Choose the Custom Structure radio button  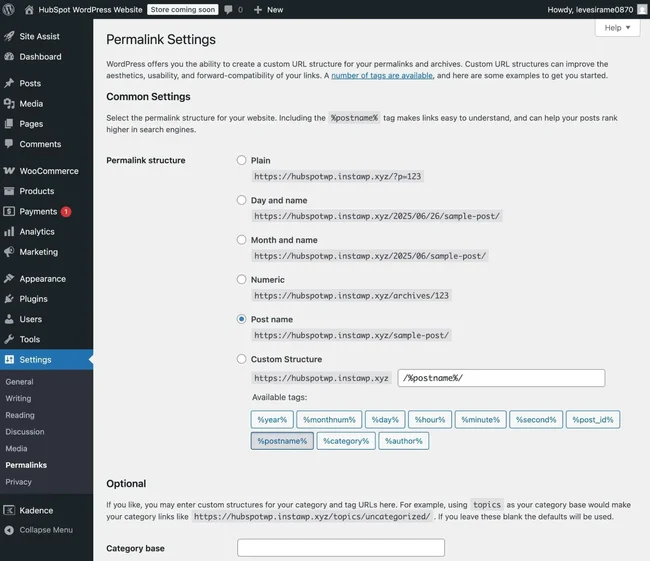click(241, 359)
